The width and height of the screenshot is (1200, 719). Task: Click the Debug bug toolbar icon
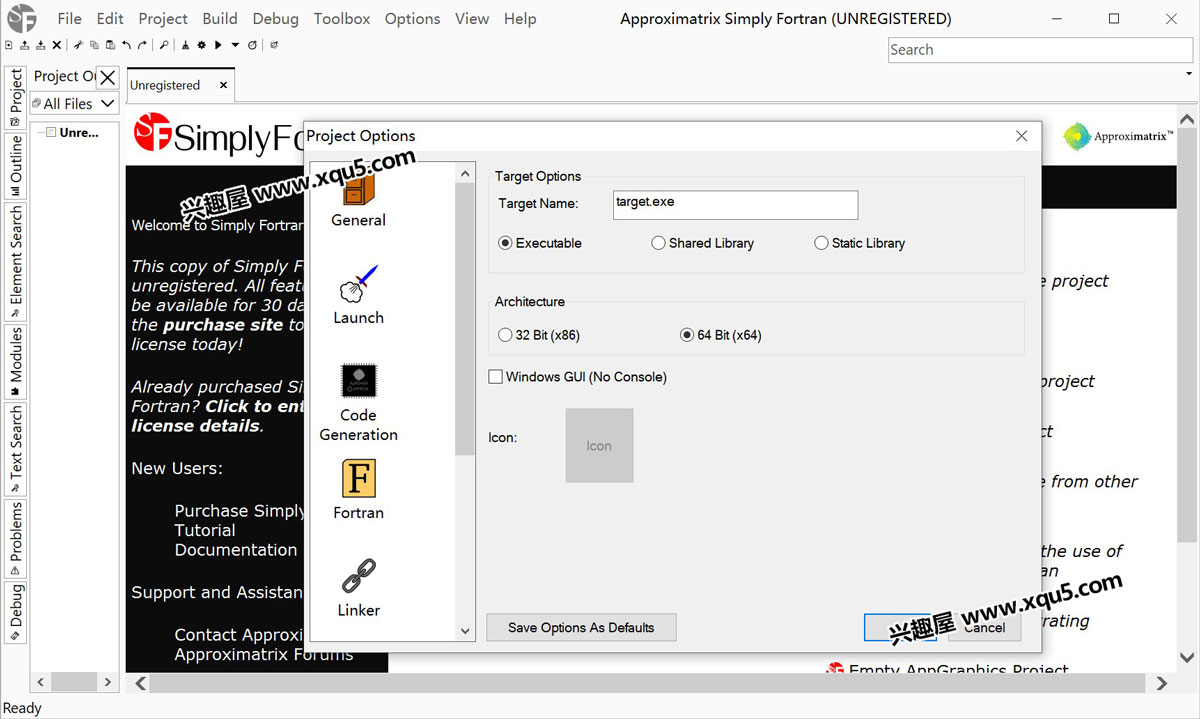click(x=252, y=45)
